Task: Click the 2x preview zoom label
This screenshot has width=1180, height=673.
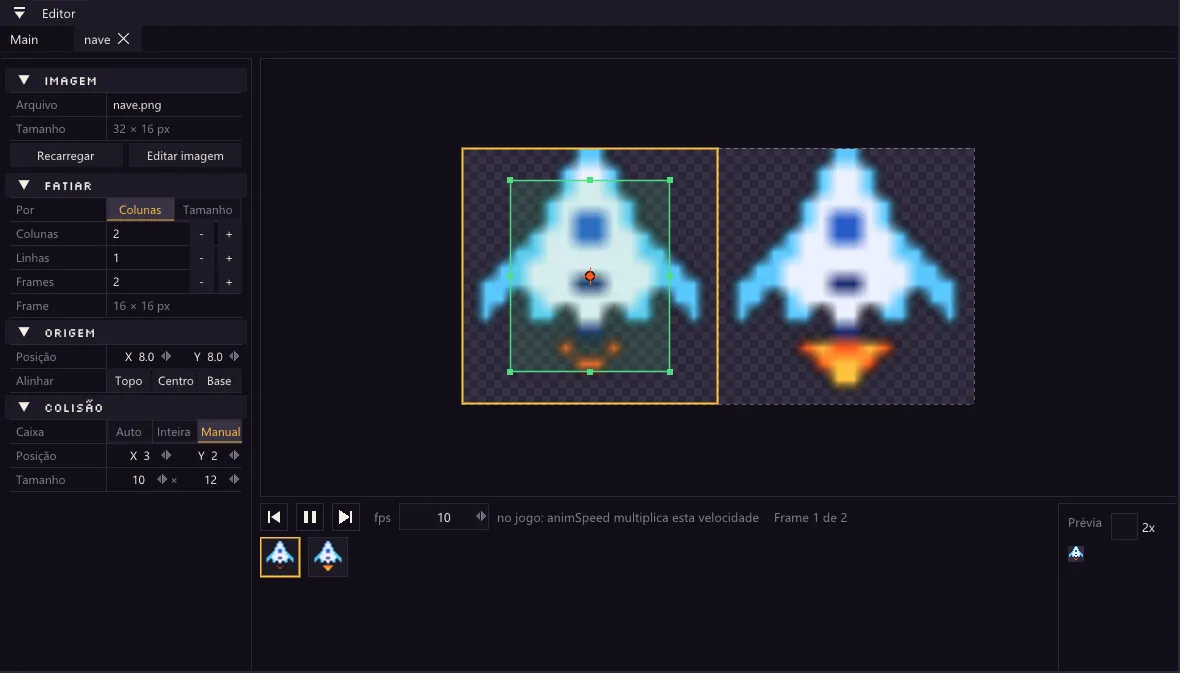Action: pyautogui.click(x=1148, y=528)
